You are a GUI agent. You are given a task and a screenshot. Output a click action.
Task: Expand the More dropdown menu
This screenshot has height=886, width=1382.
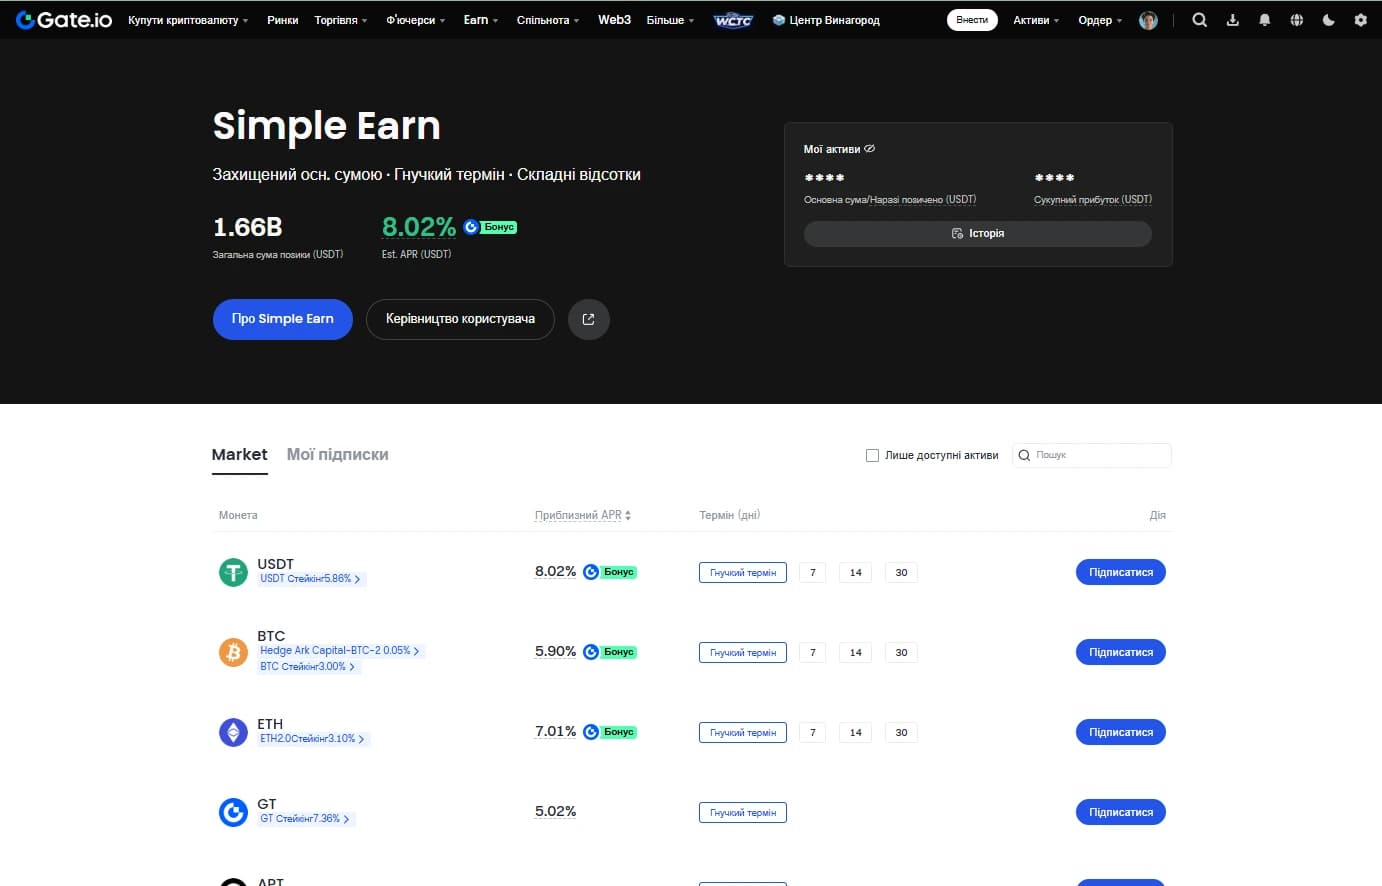(x=670, y=20)
